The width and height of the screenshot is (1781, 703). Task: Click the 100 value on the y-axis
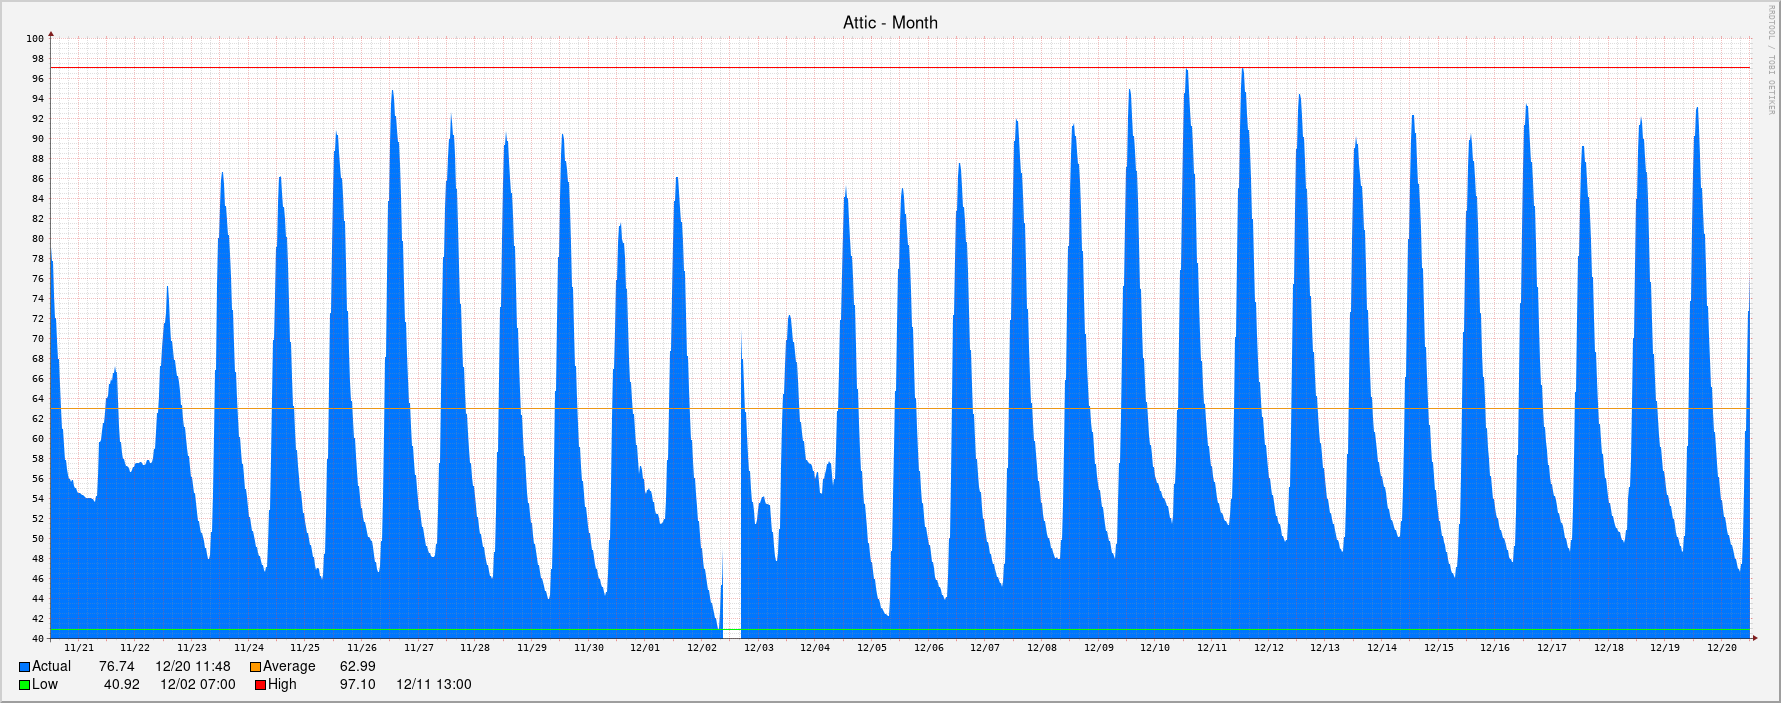[35, 39]
